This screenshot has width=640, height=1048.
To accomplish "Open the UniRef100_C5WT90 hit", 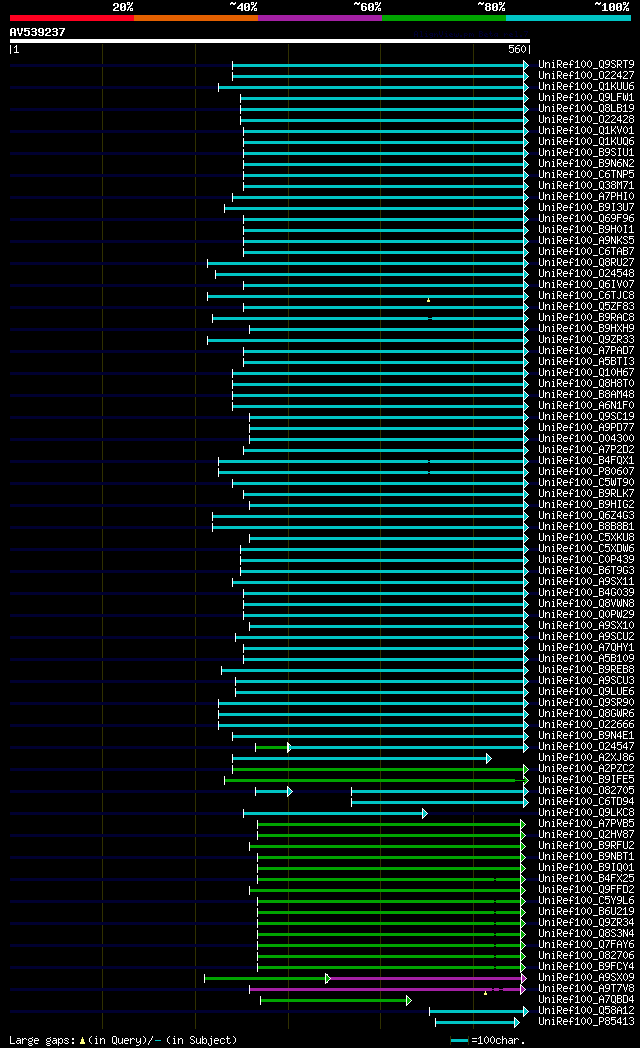I will click(x=586, y=483).
